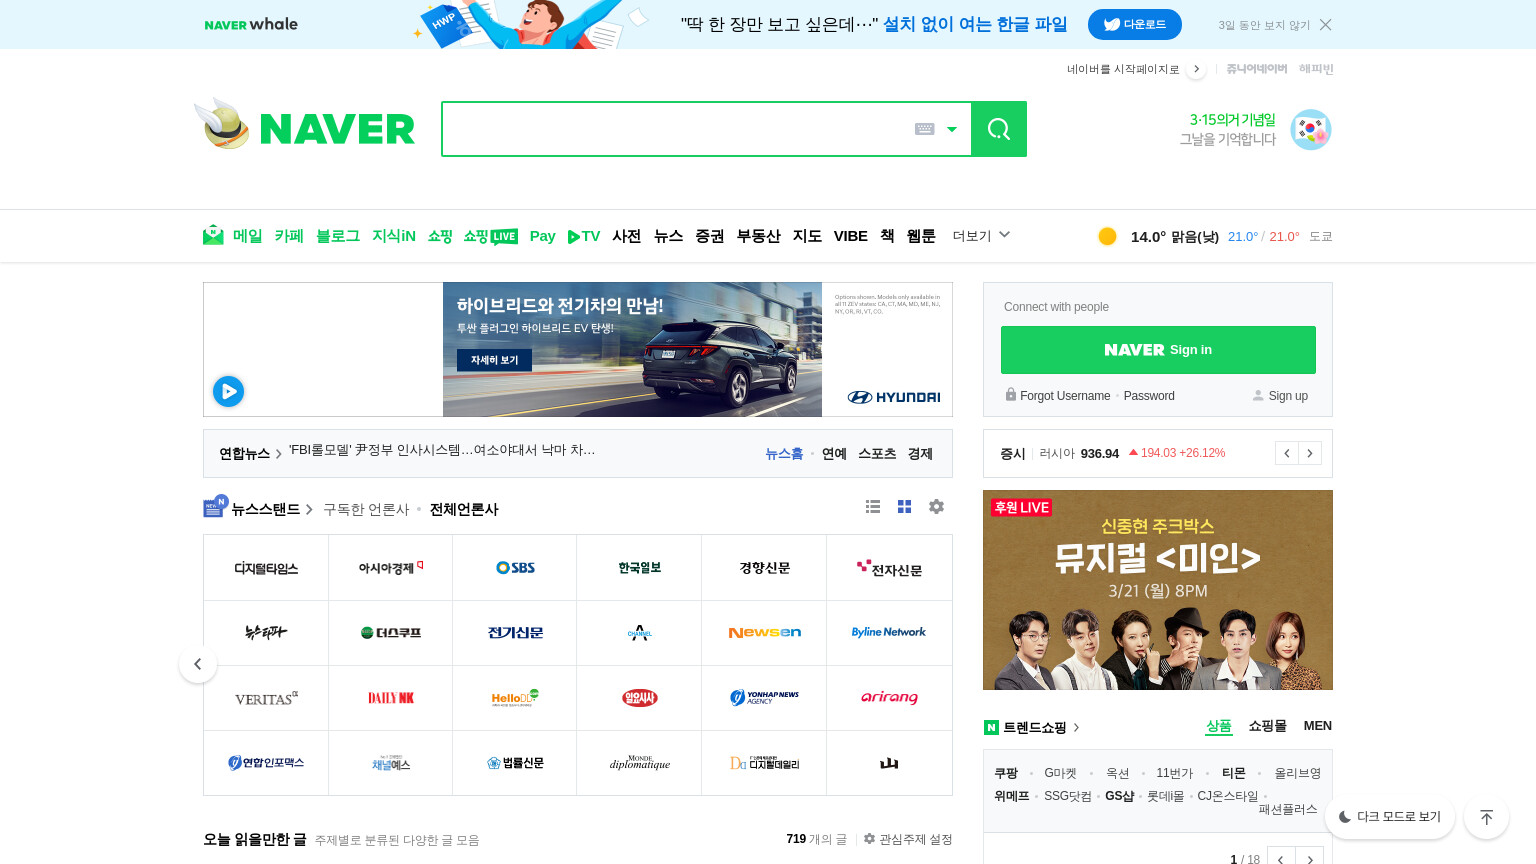1536x864 pixels.
Task: Expand the search autocomplete dropdown arrow
Action: click(952, 129)
